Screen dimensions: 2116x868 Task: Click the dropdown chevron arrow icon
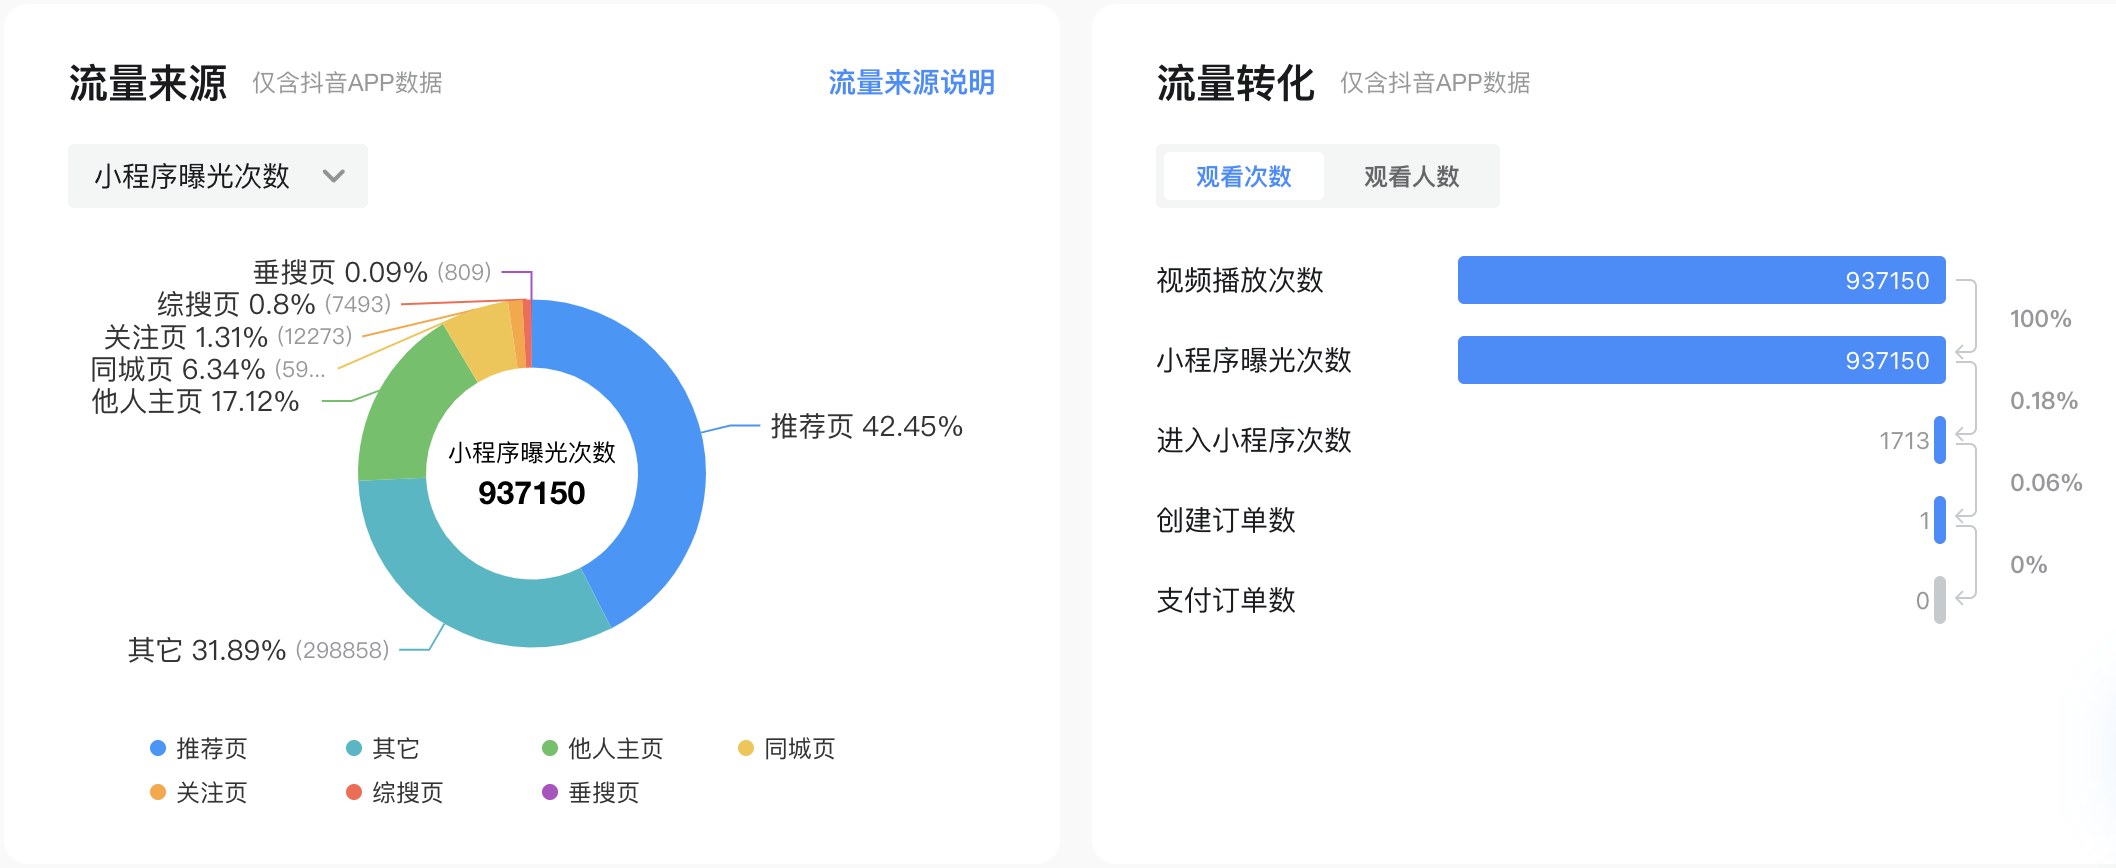(334, 176)
